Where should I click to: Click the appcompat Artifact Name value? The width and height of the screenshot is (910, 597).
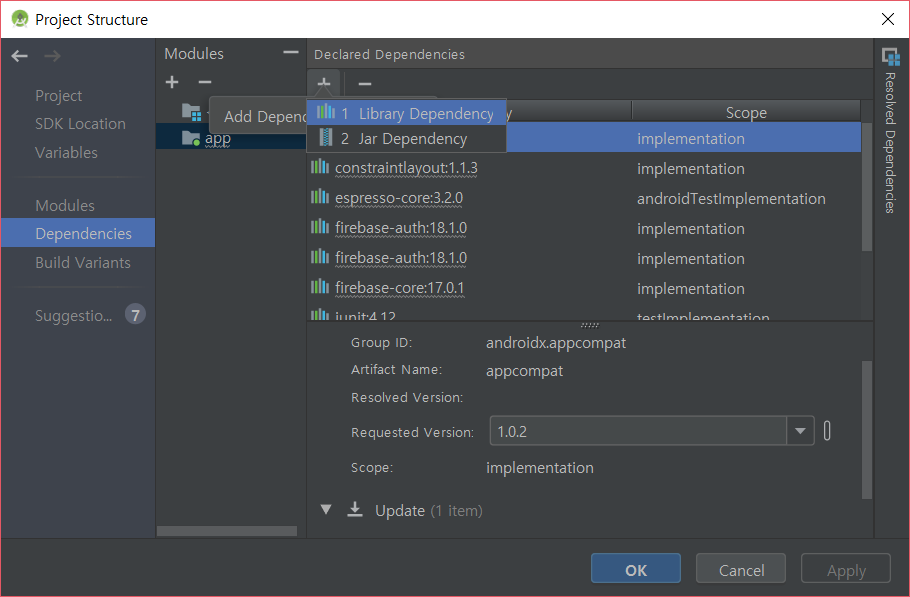525,371
